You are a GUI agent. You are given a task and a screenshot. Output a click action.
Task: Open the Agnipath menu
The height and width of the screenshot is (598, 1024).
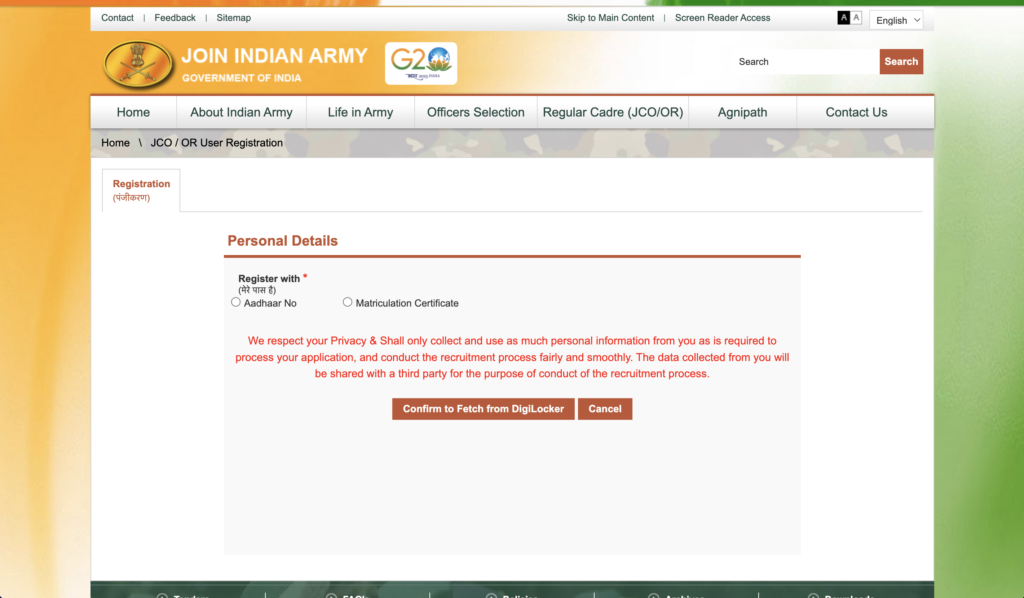742,112
